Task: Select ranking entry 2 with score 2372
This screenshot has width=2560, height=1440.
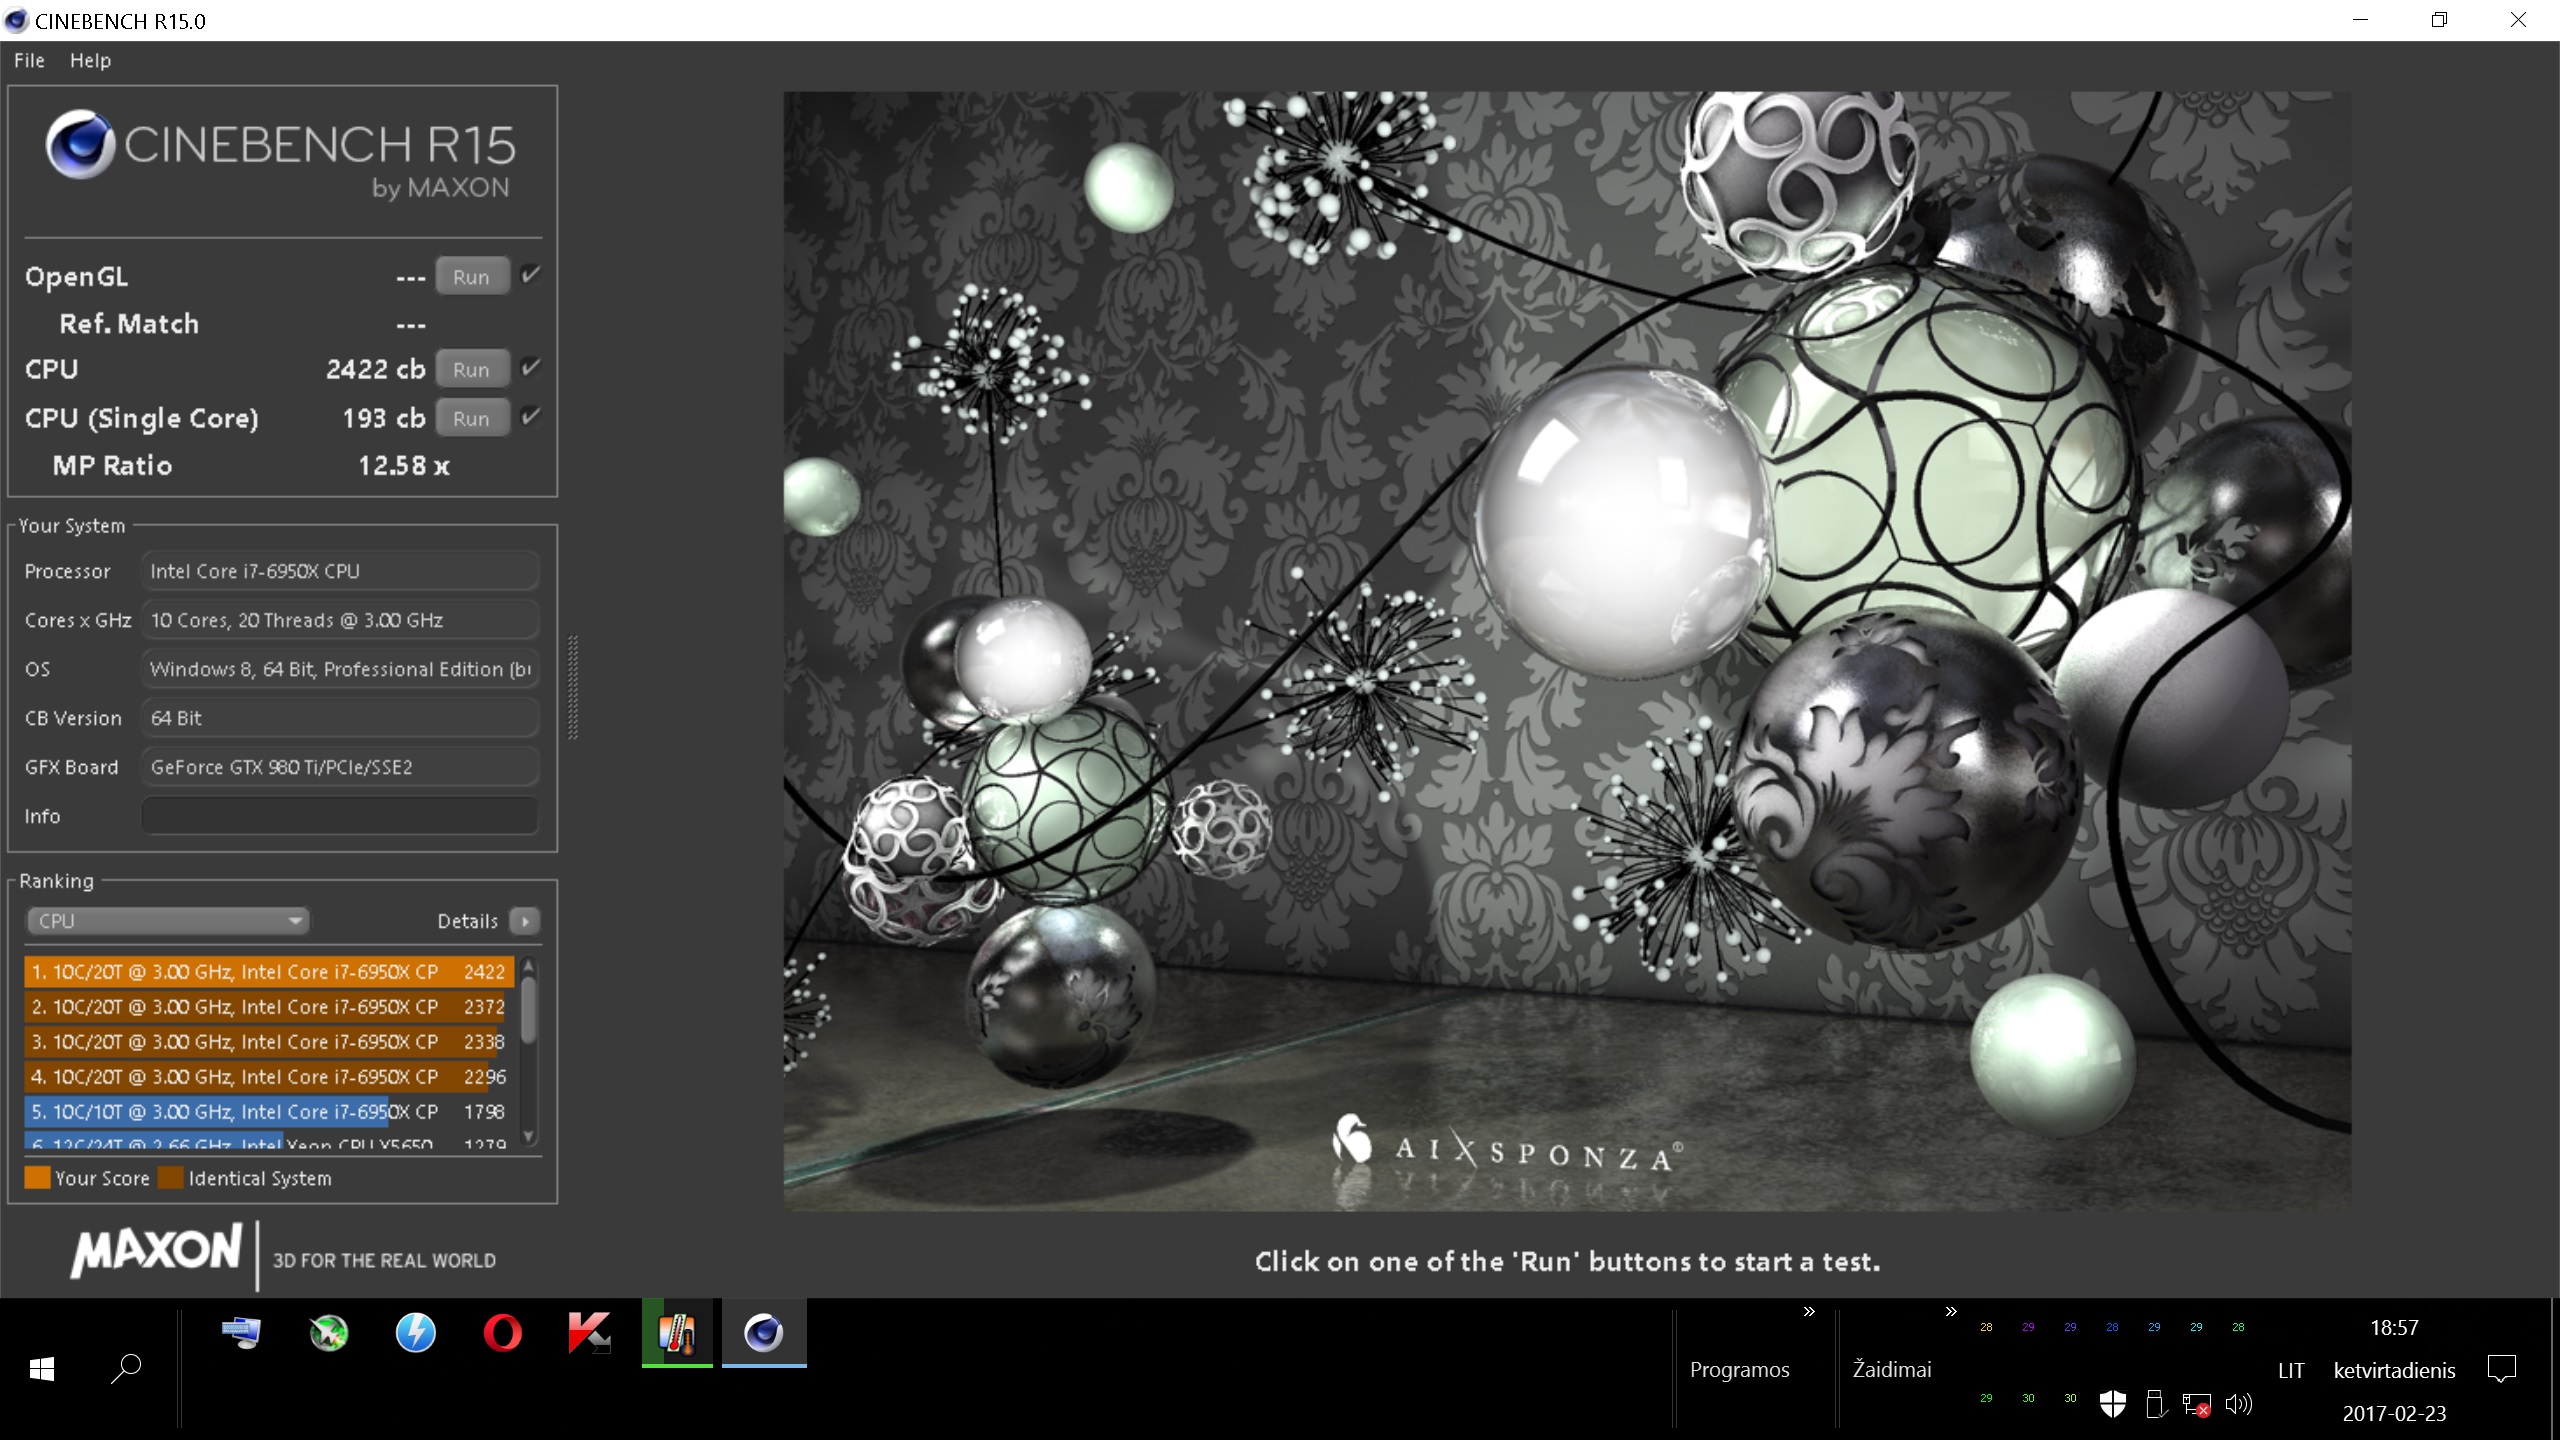Action: click(x=269, y=1006)
